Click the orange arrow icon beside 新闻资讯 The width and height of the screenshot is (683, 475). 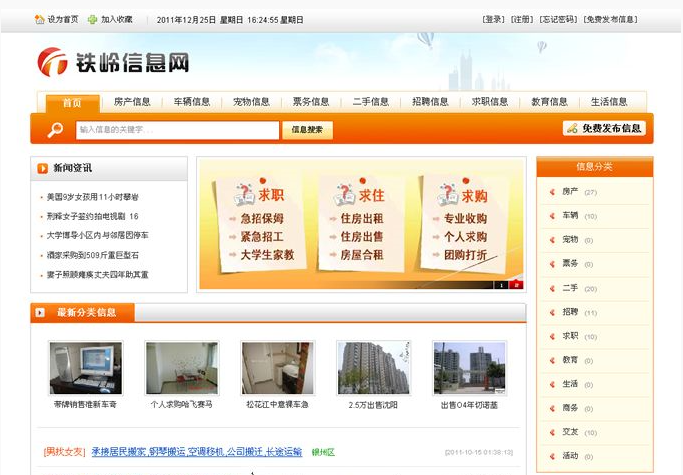point(42,168)
